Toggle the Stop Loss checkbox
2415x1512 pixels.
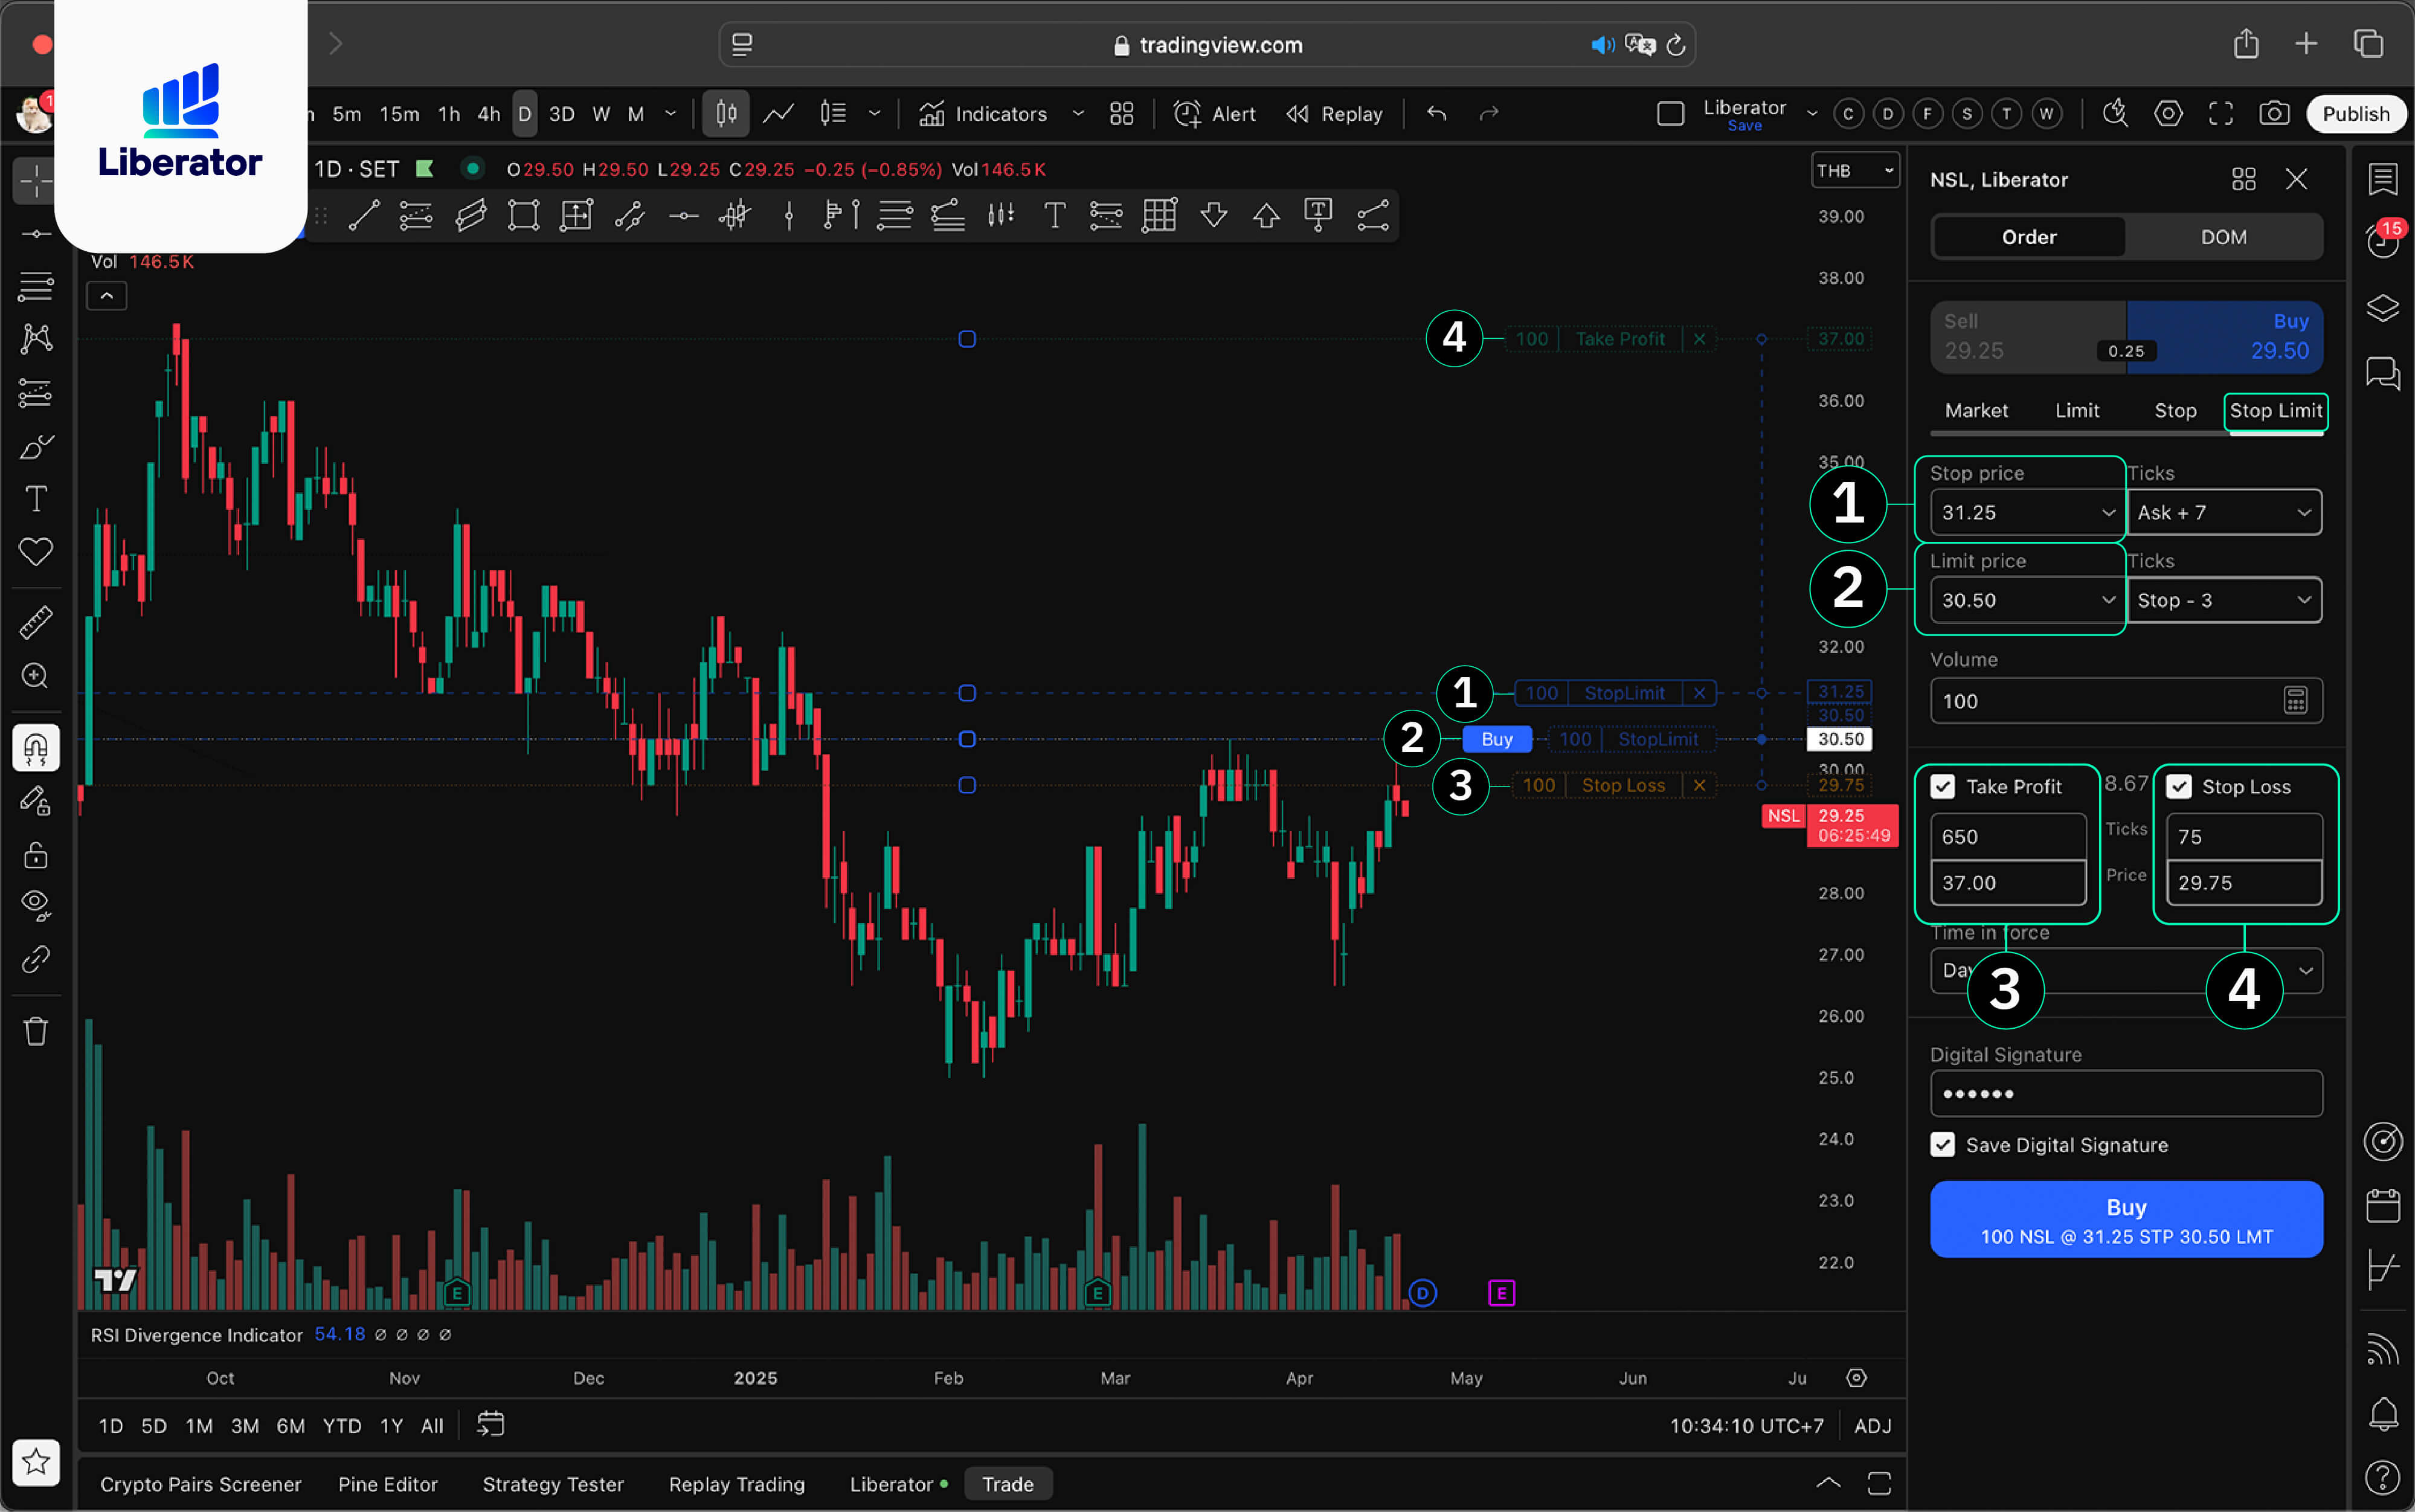click(x=2178, y=787)
